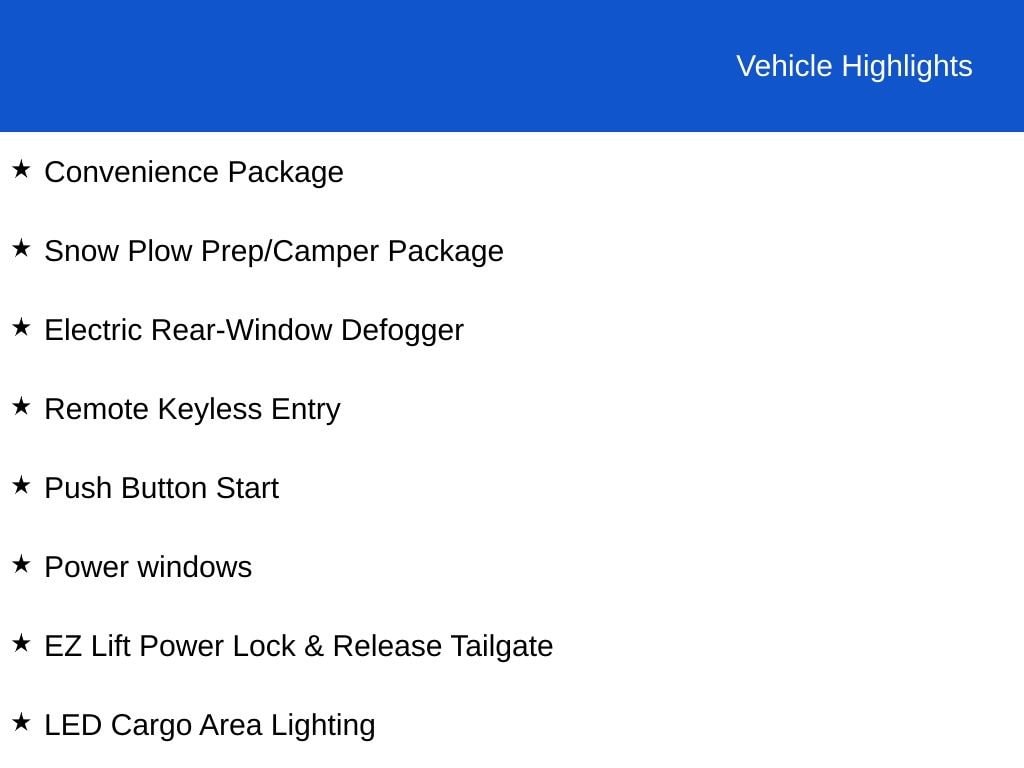Click the star beside Snow Plow Prep/Camper Package
Screen dimensions: 1024x768
tap(21, 248)
